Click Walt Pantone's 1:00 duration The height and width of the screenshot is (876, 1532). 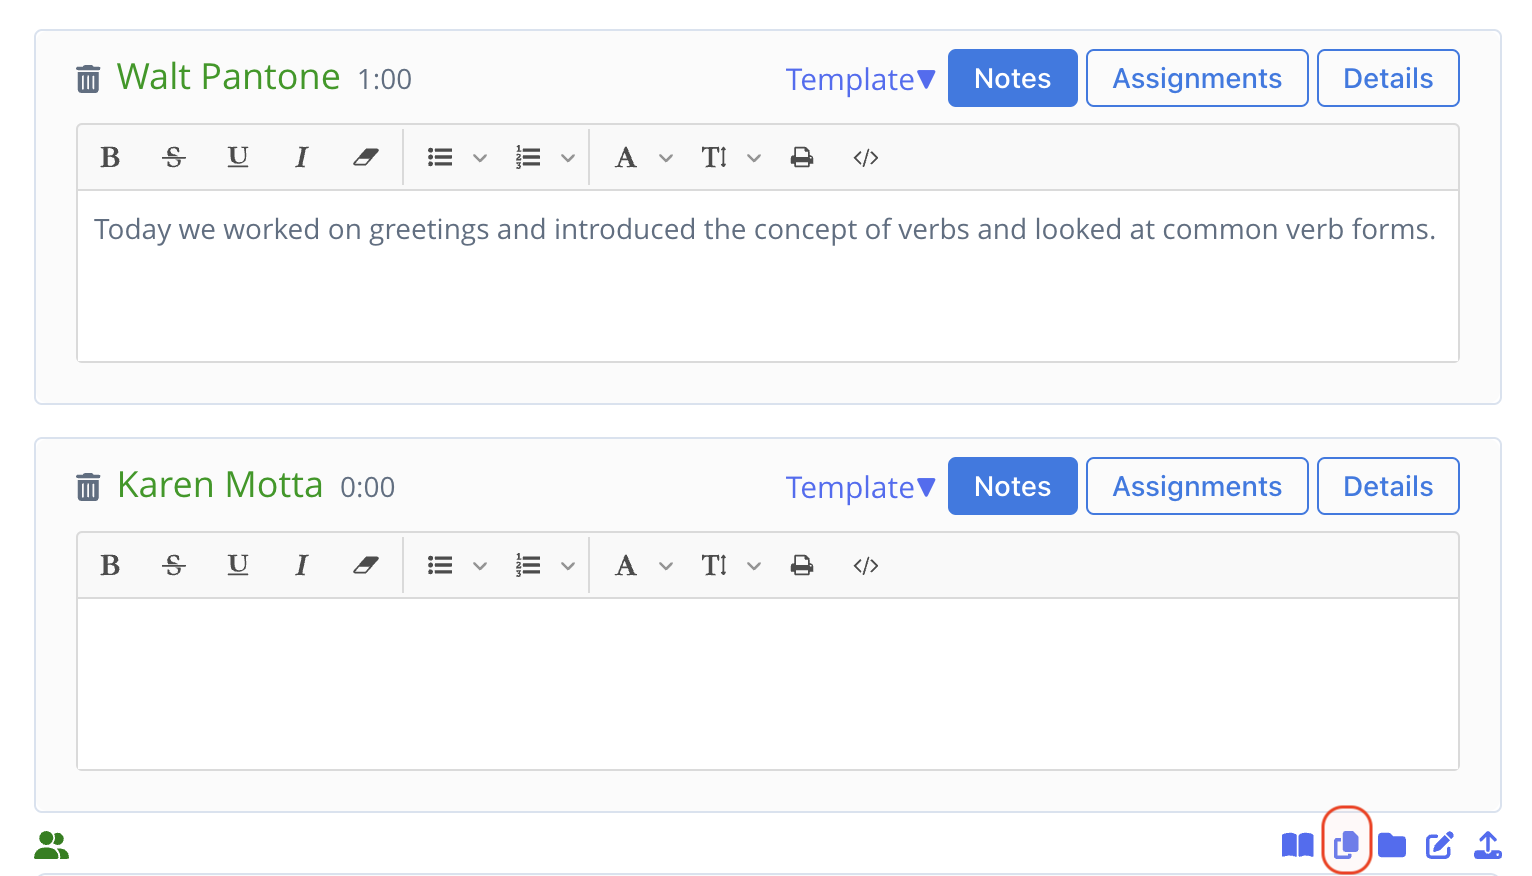pyautogui.click(x=385, y=80)
